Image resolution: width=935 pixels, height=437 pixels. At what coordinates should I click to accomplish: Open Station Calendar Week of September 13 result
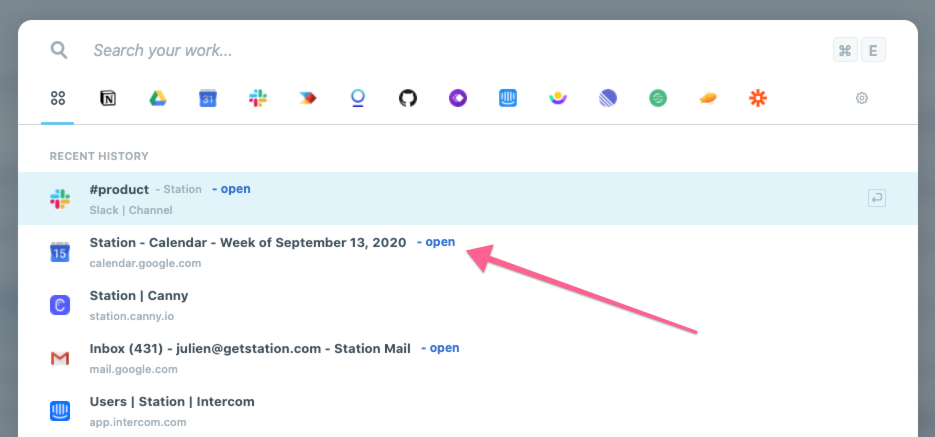click(468, 252)
